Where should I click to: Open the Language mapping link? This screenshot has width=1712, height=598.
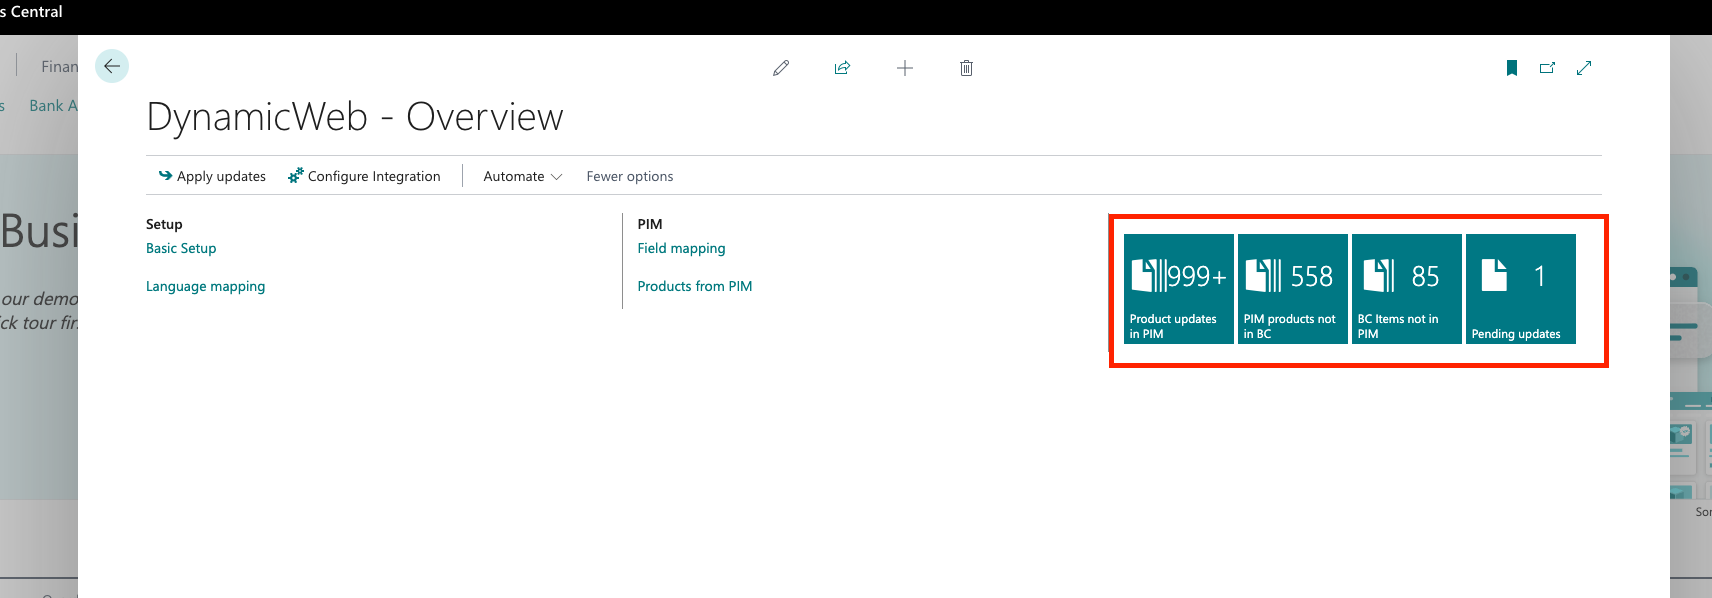tap(205, 286)
